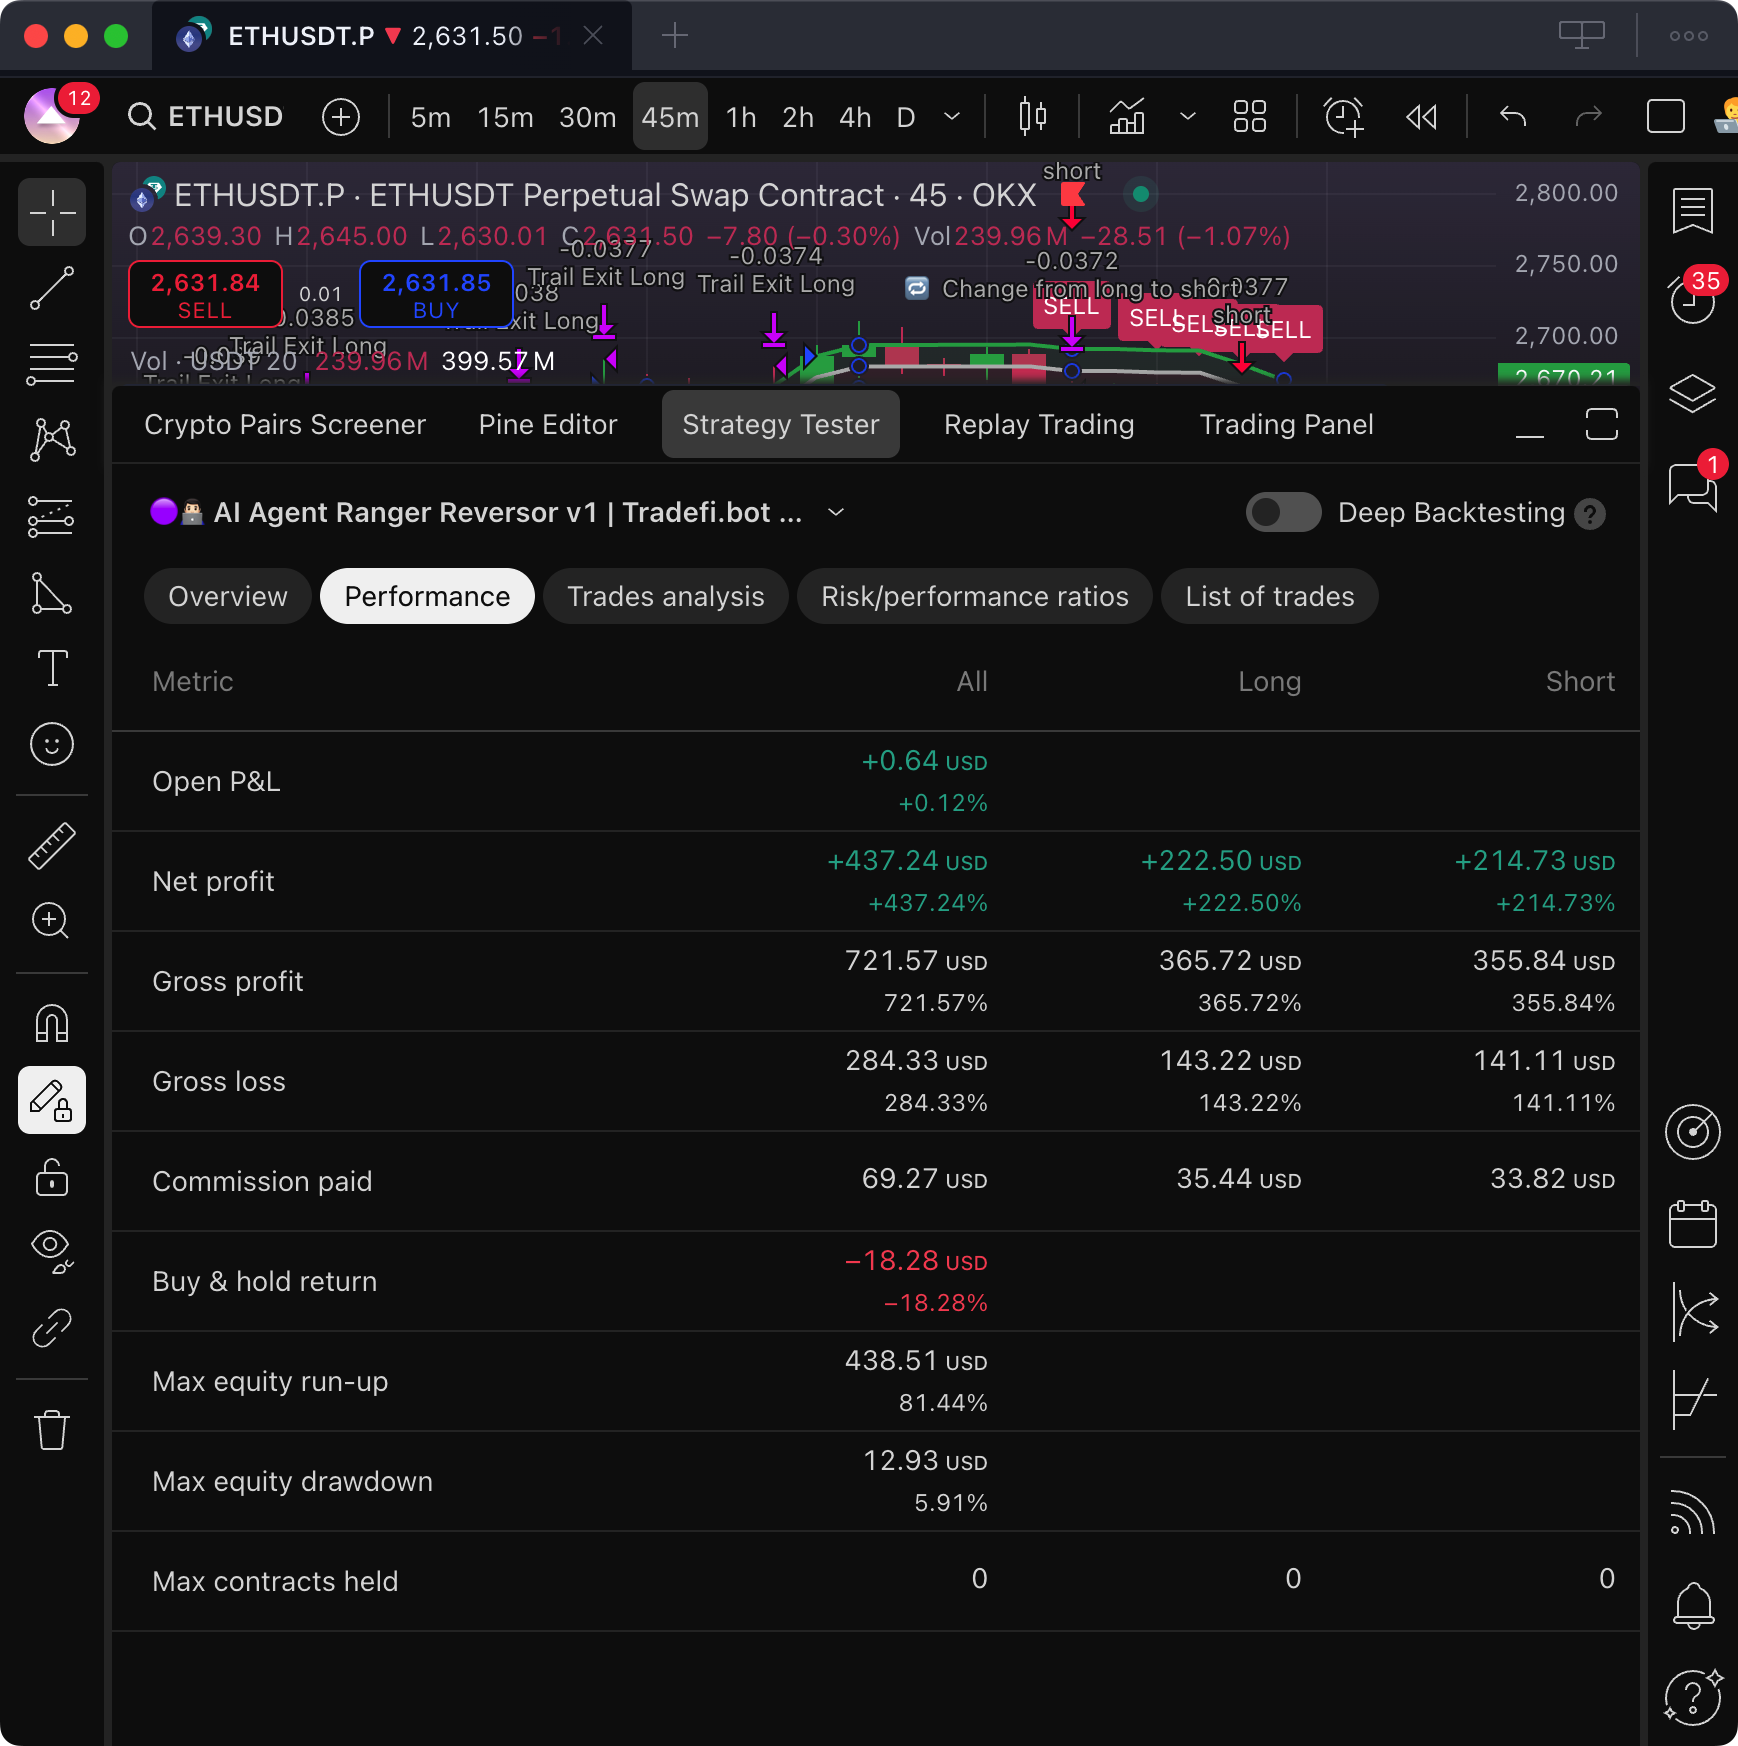Select the Text annotation tool

tap(52, 668)
